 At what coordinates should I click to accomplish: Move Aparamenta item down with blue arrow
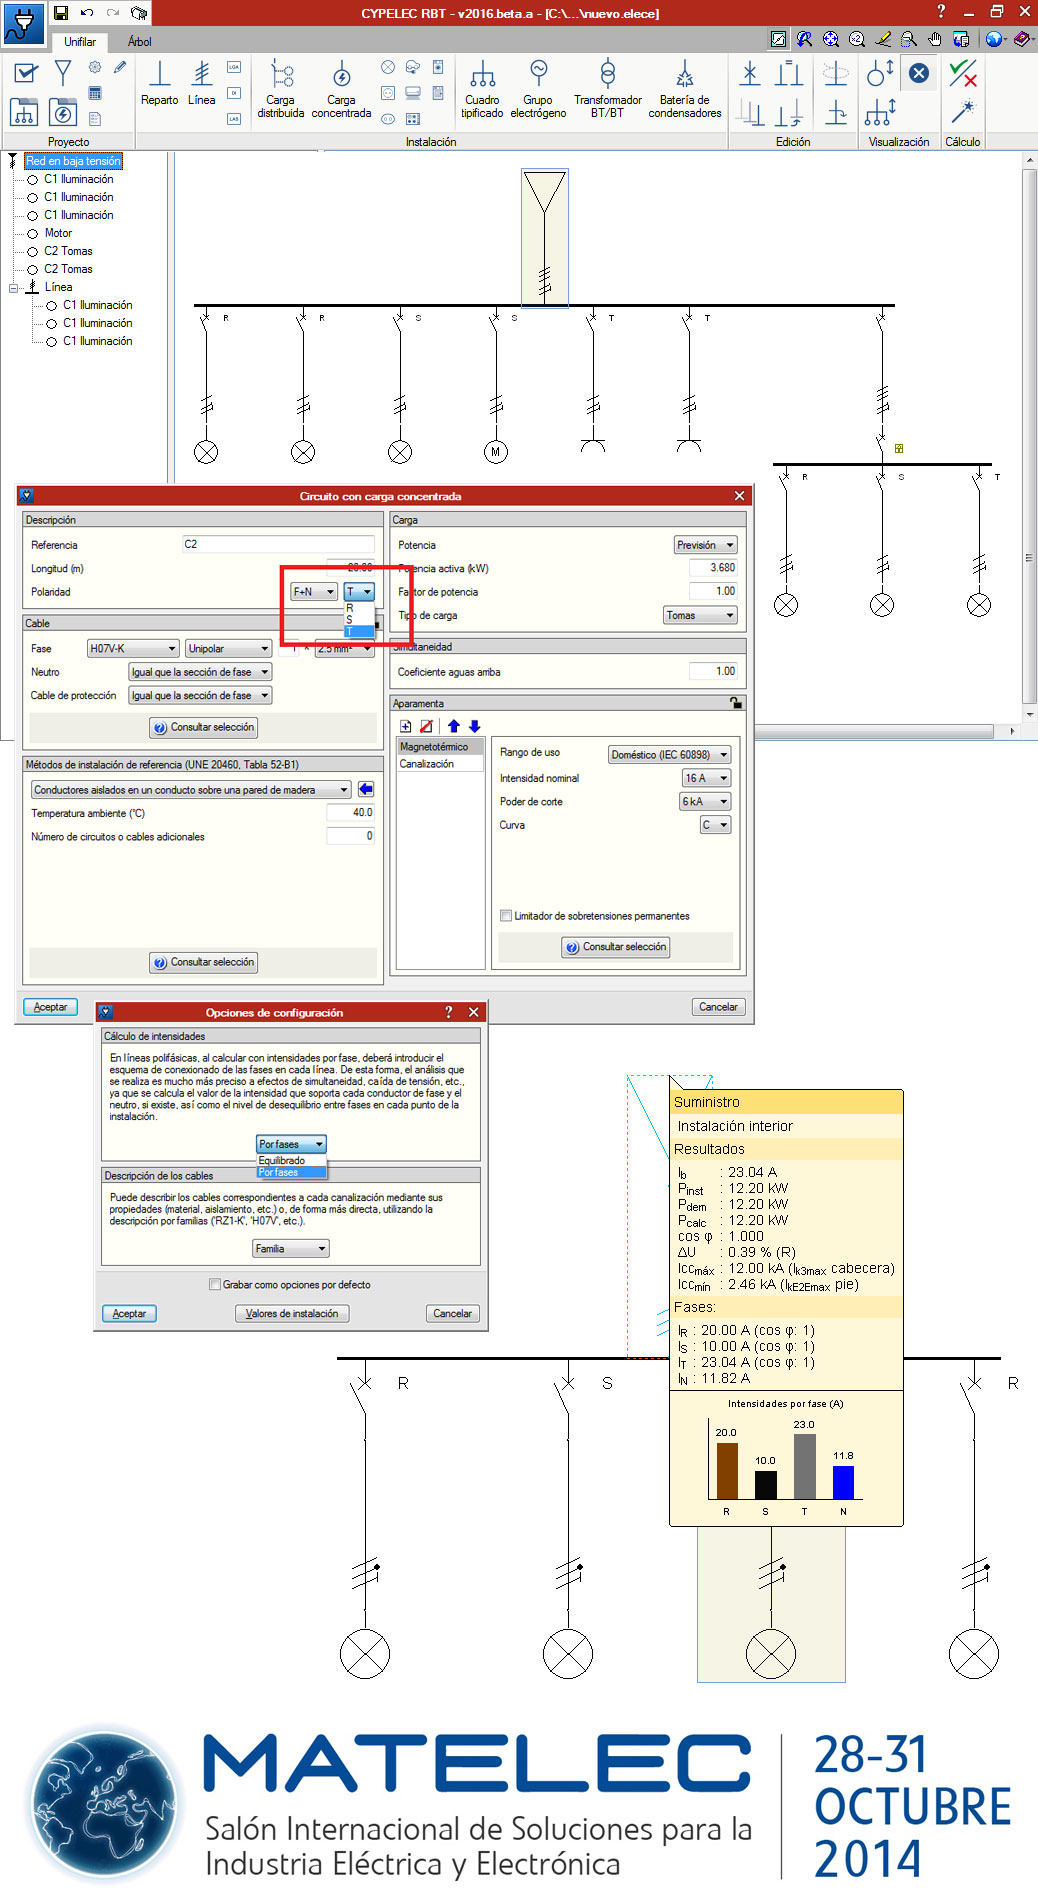click(x=474, y=726)
